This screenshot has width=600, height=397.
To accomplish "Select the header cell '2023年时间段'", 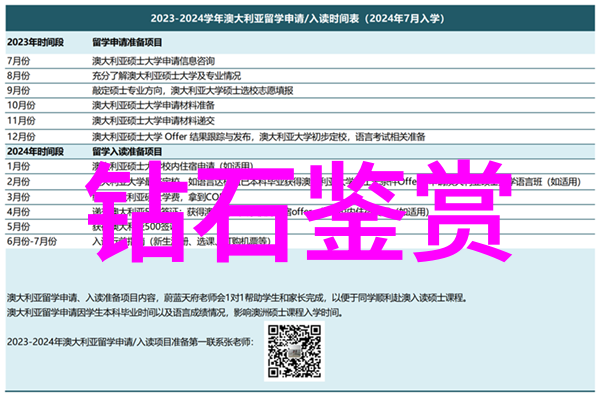I will pyautogui.click(x=36, y=42).
